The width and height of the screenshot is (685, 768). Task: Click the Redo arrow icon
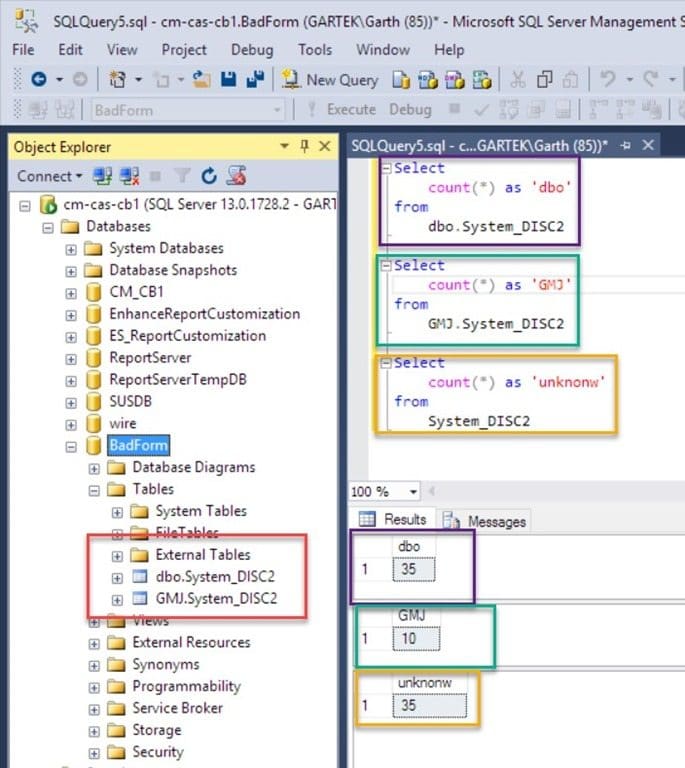coord(651,78)
